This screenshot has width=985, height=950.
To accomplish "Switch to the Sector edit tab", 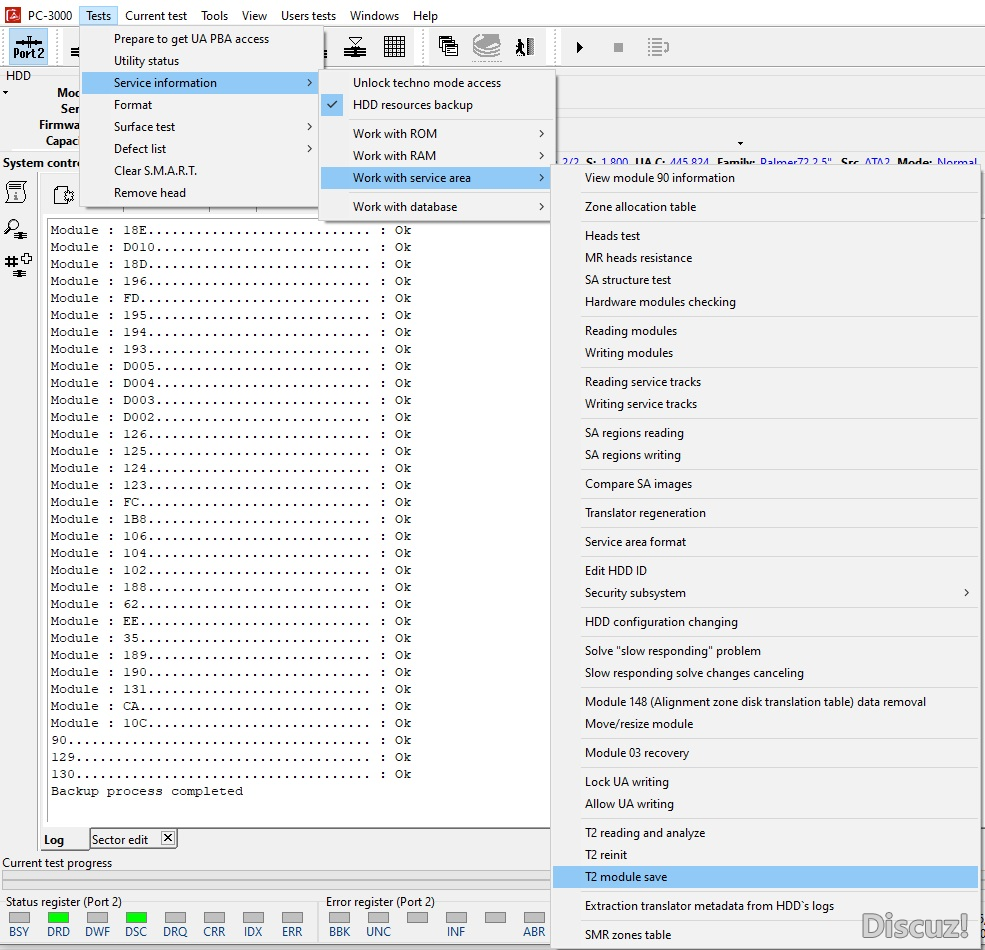I will click(x=120, y=839).
